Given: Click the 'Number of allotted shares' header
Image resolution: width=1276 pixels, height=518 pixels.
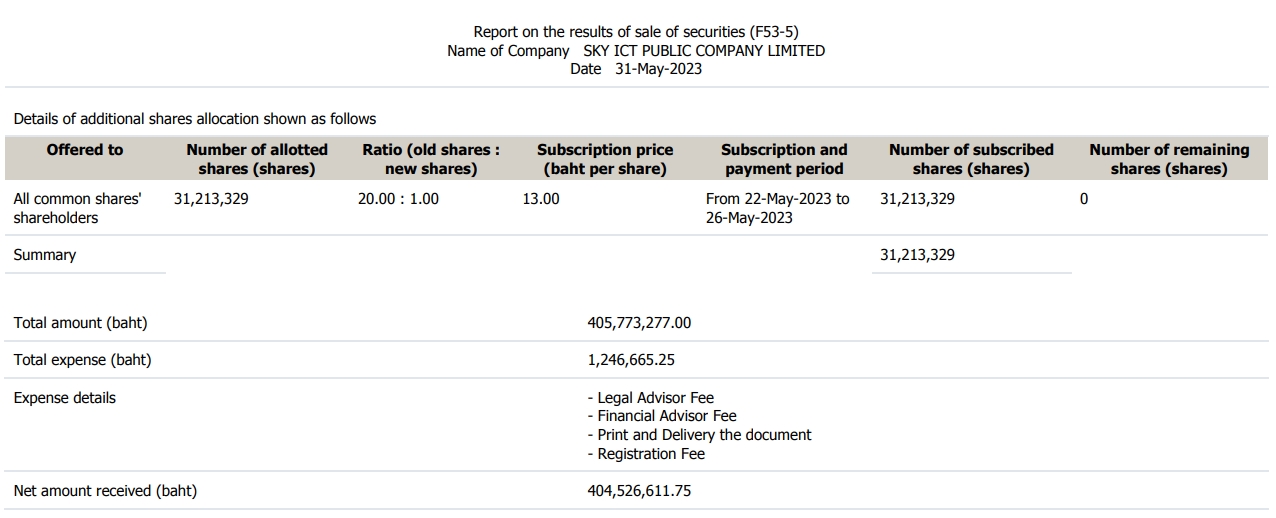Looking at the screenshot, I should click(257, 159).
